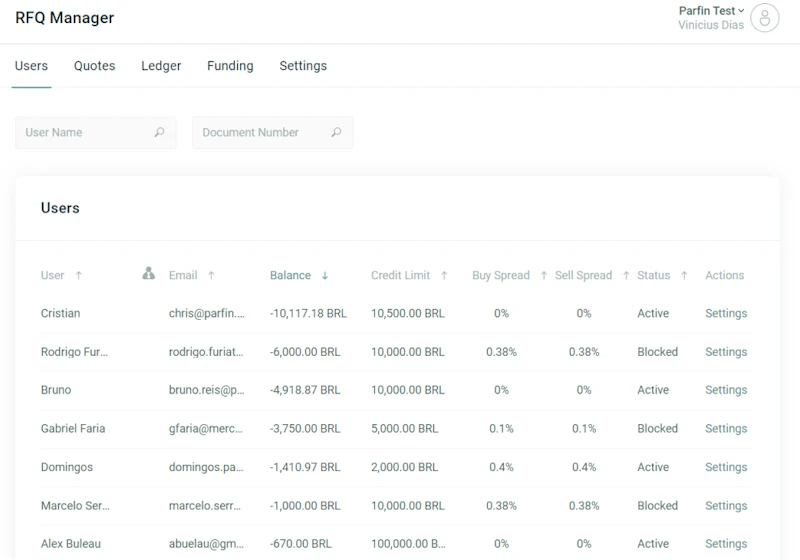Sort by Status column arrow
Screen dimensions: 800x560
(684, 275)
